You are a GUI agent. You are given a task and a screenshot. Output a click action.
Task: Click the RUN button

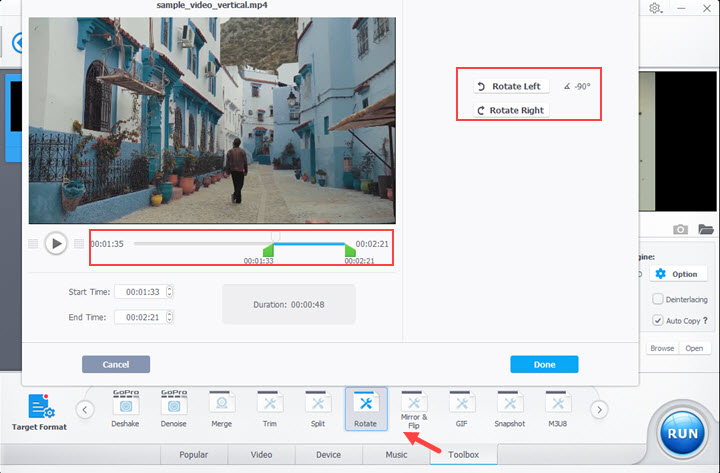pos(682,433)
